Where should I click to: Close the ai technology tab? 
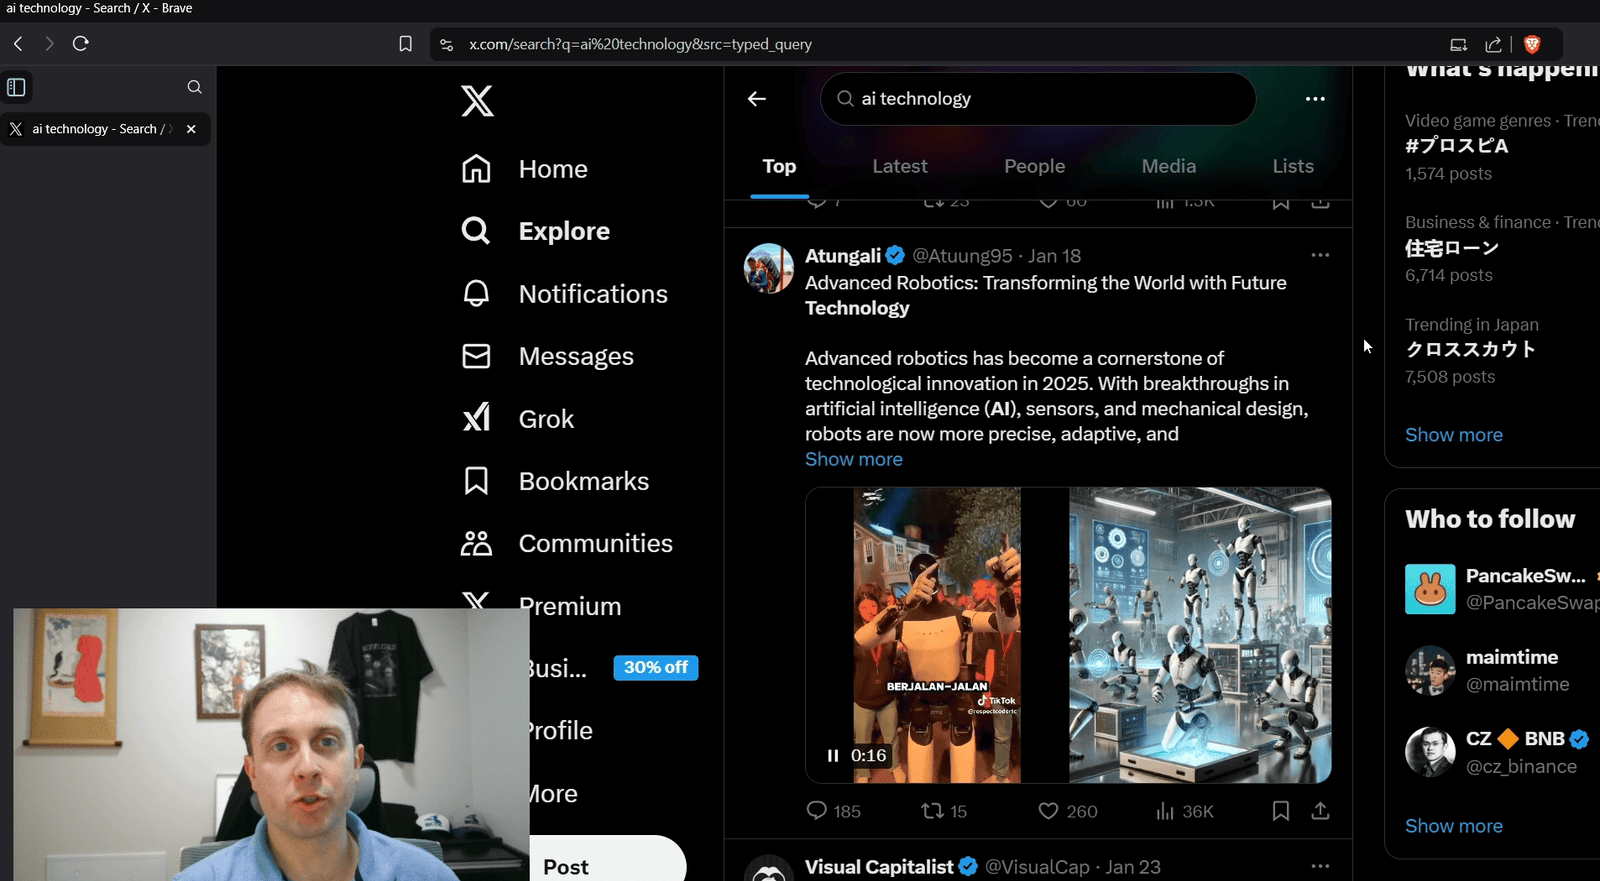(191, 129)
